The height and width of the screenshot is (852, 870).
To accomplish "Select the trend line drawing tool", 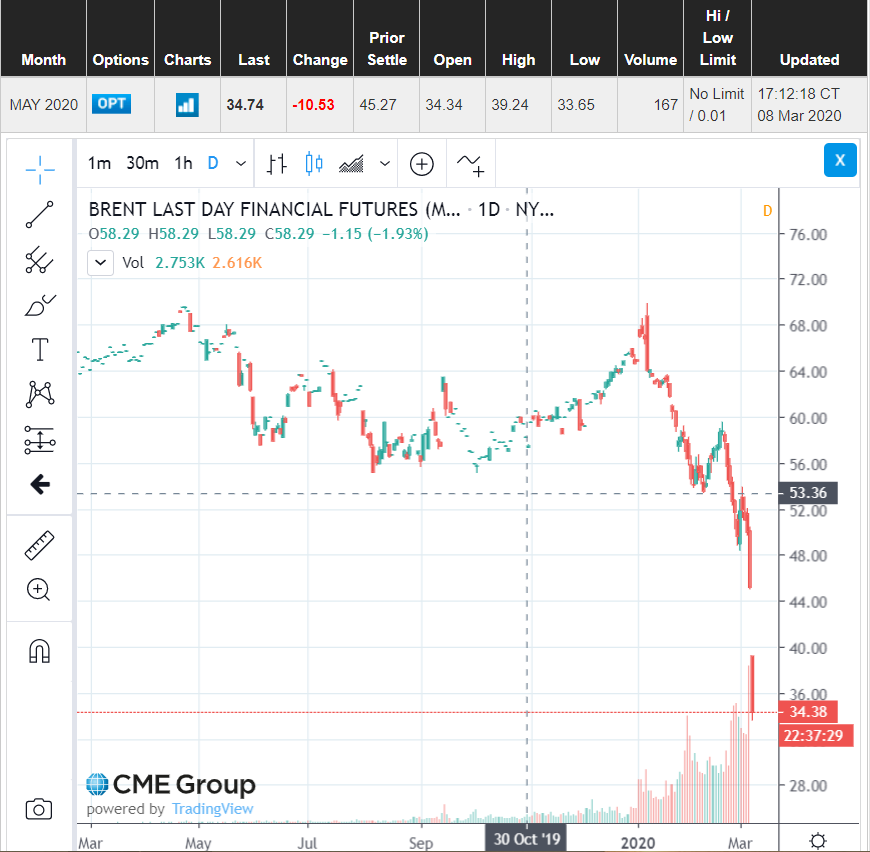I will tap(40, 214).
